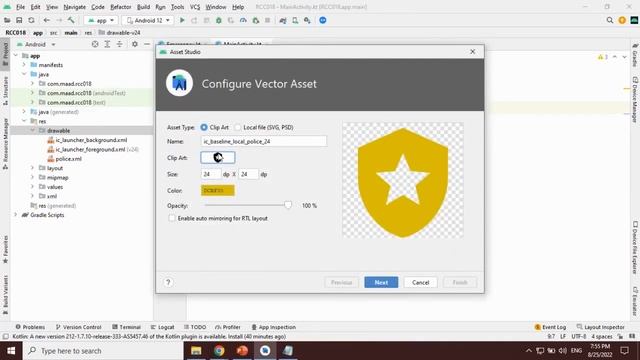Click the Search Everywhere magnifier icon

coord(610,20)
